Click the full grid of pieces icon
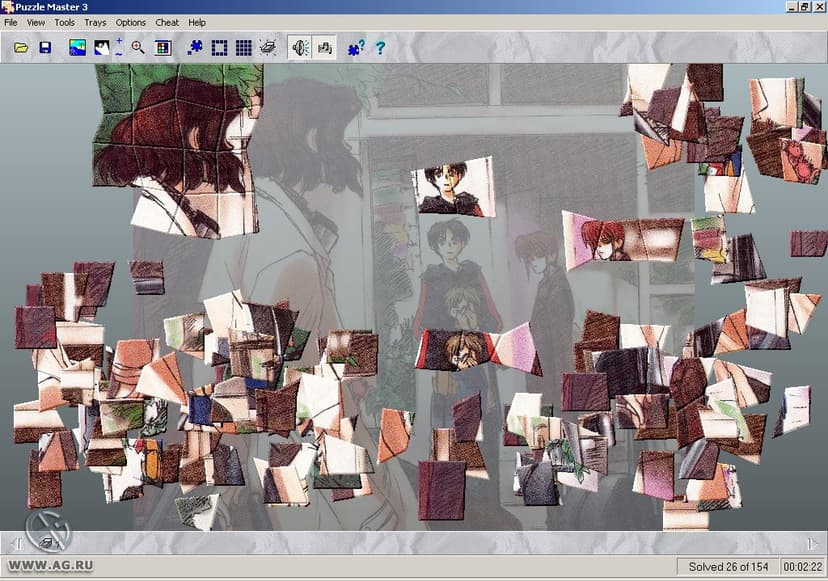828x581 pixels. click(x=243, y=48)
